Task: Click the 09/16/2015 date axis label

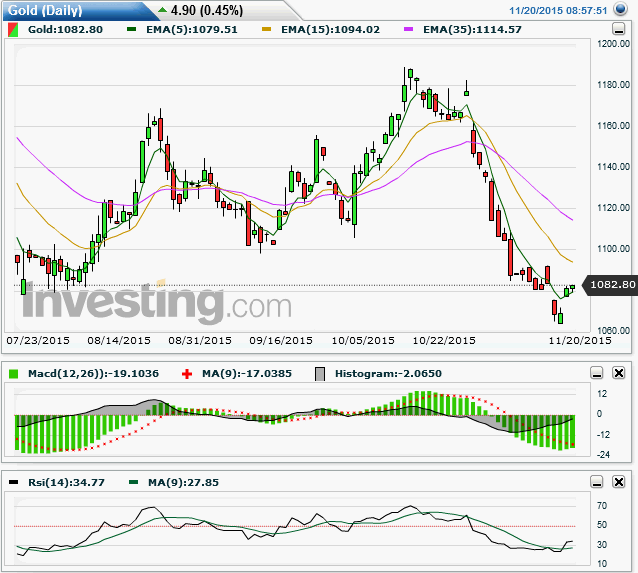Action: click(281, 341)
